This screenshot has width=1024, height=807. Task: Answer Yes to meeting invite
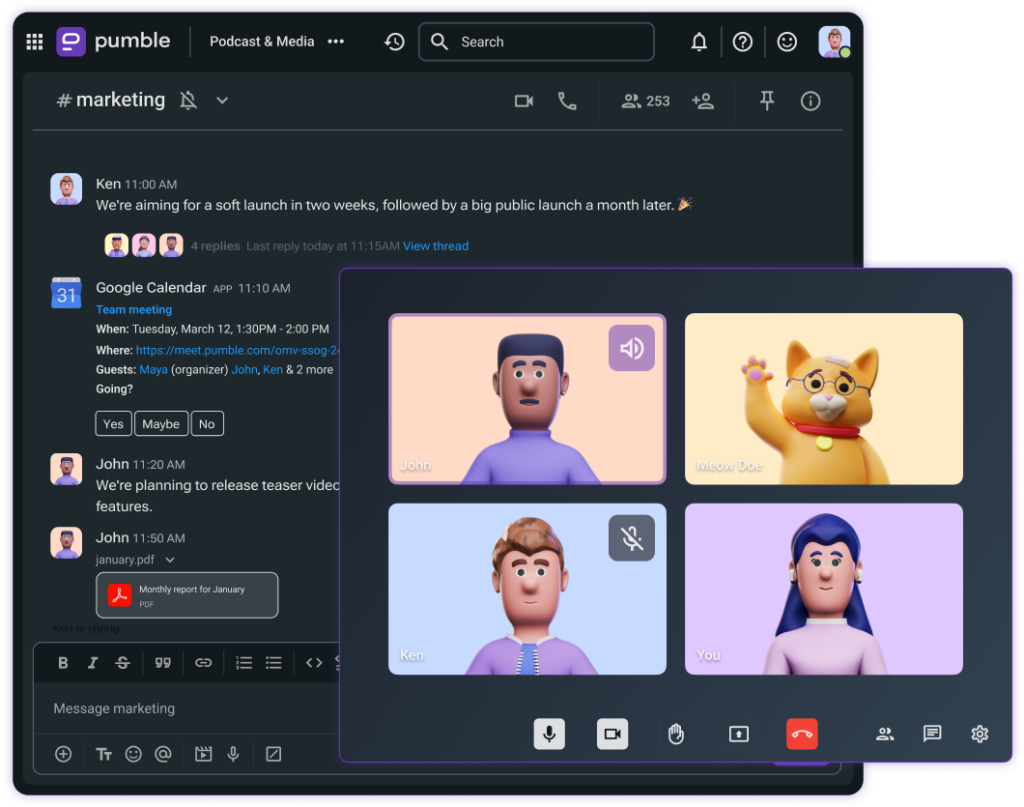[x=113, y=424]
